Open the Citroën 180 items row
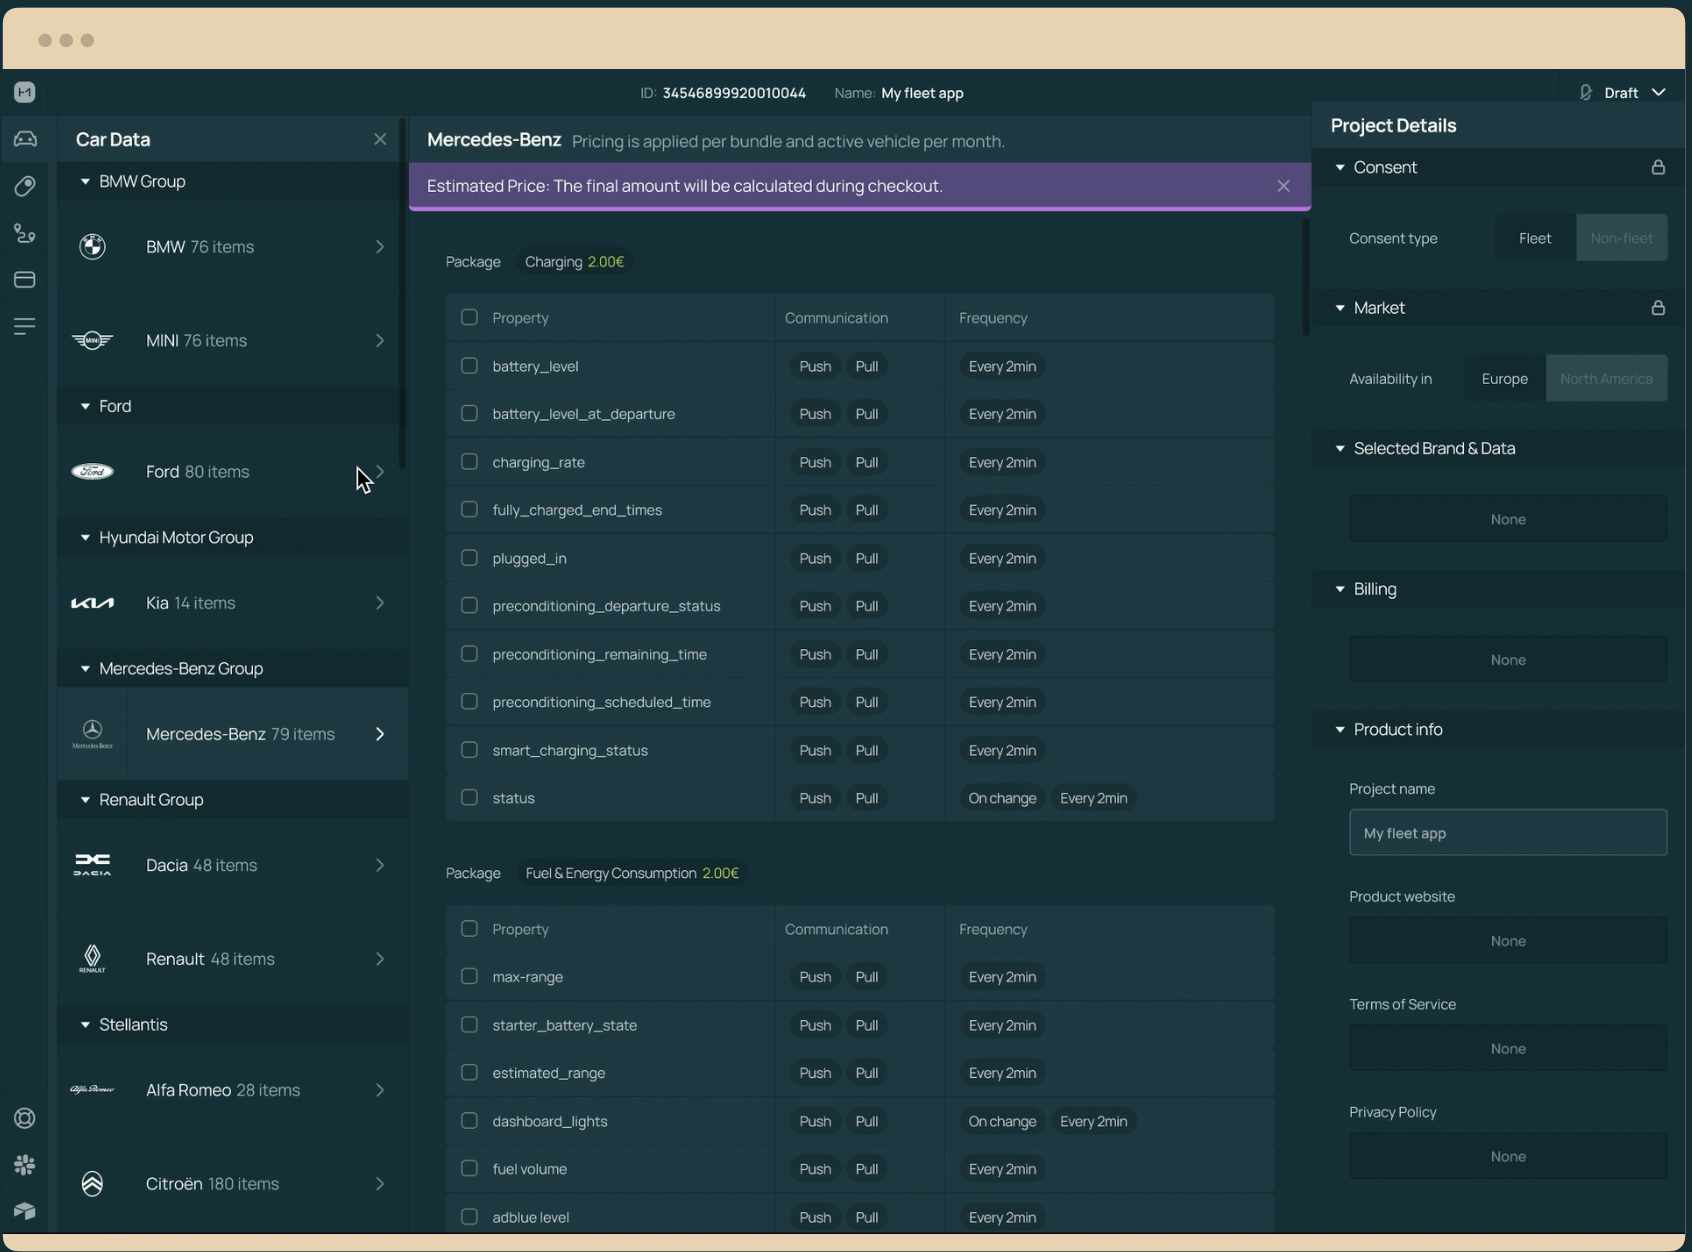1692x1252 pixels. pos(232,1183)
